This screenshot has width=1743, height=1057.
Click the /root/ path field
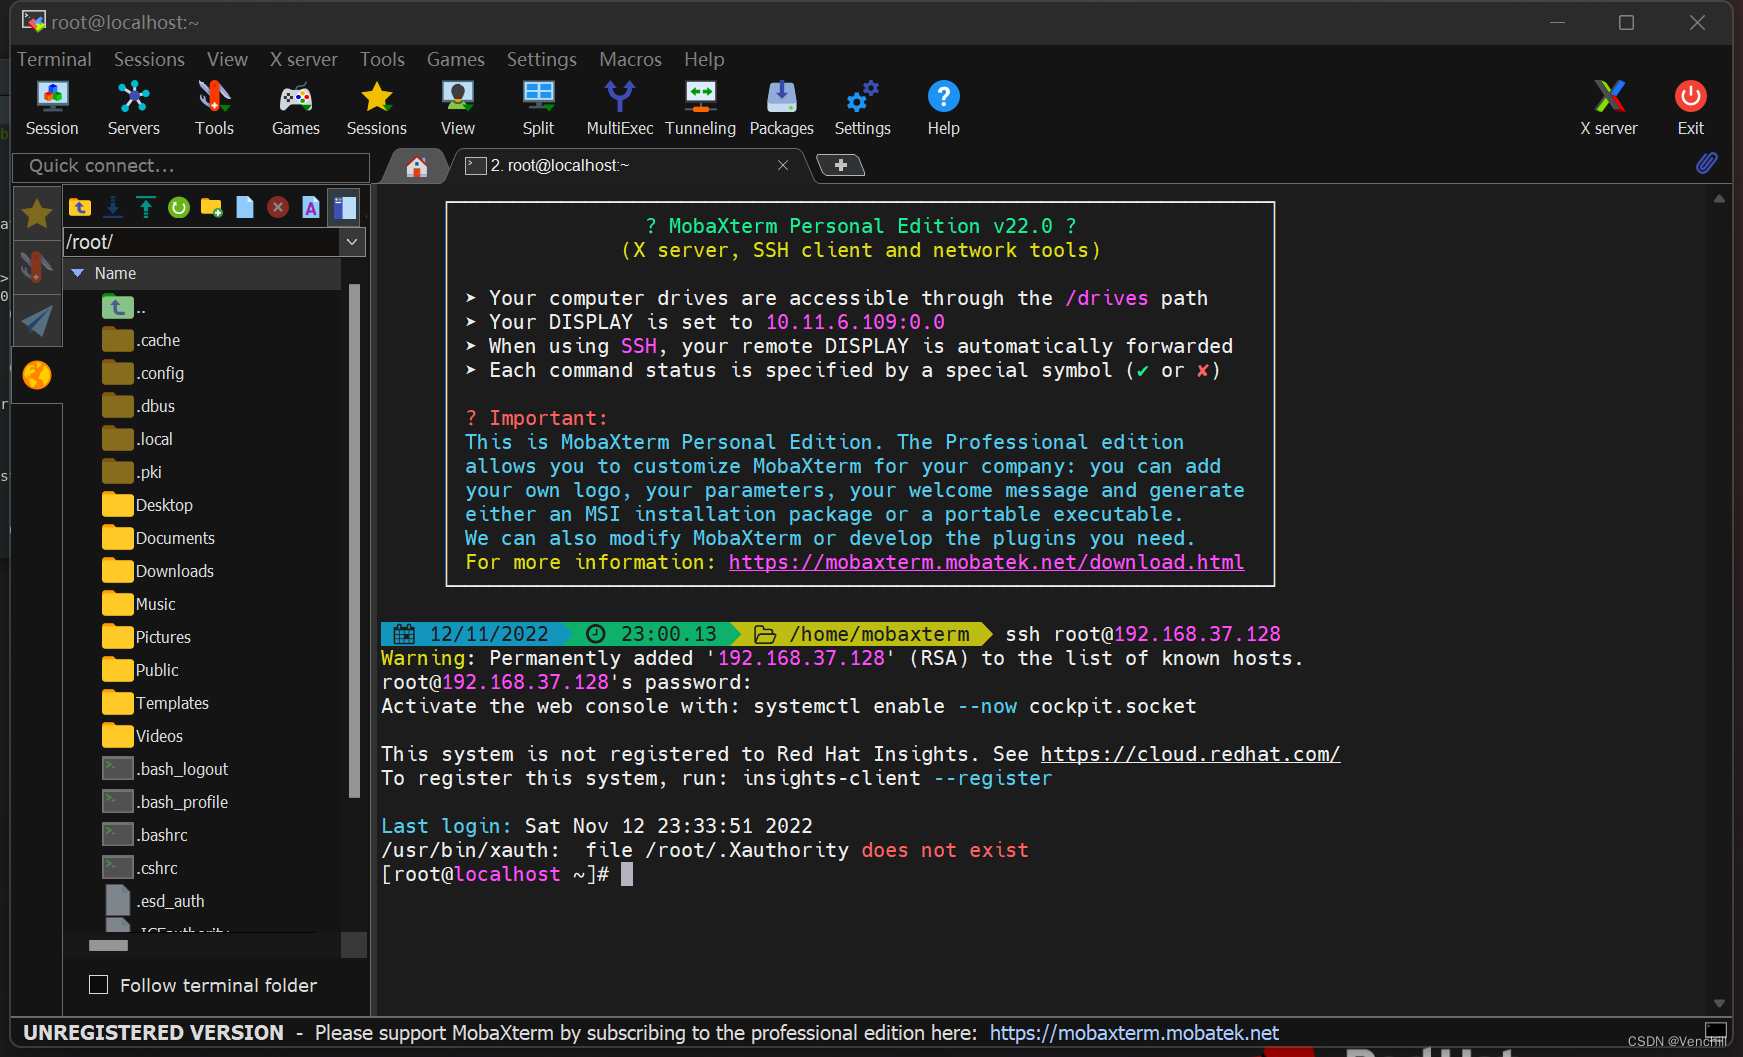click(x=202, y=242)
